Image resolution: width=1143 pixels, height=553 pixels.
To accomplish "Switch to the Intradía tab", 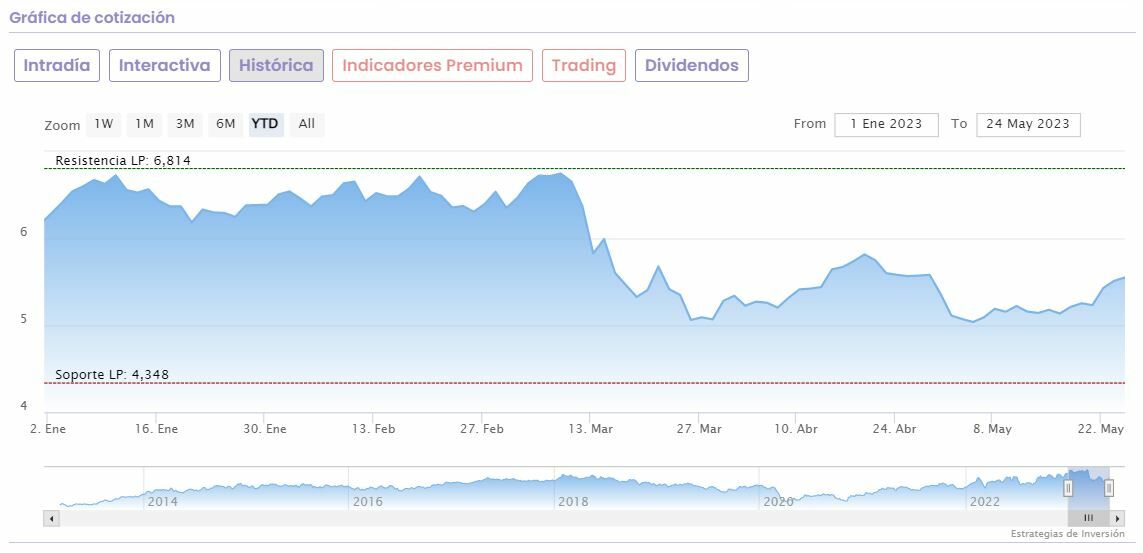I will click(57, 66).
